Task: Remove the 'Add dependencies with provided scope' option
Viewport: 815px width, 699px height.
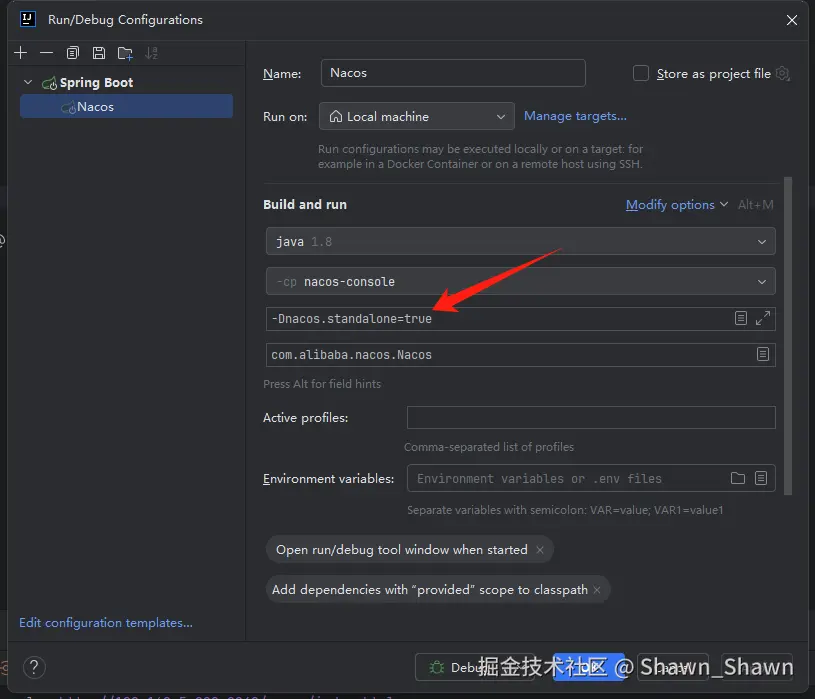Action: coord(597,590)
